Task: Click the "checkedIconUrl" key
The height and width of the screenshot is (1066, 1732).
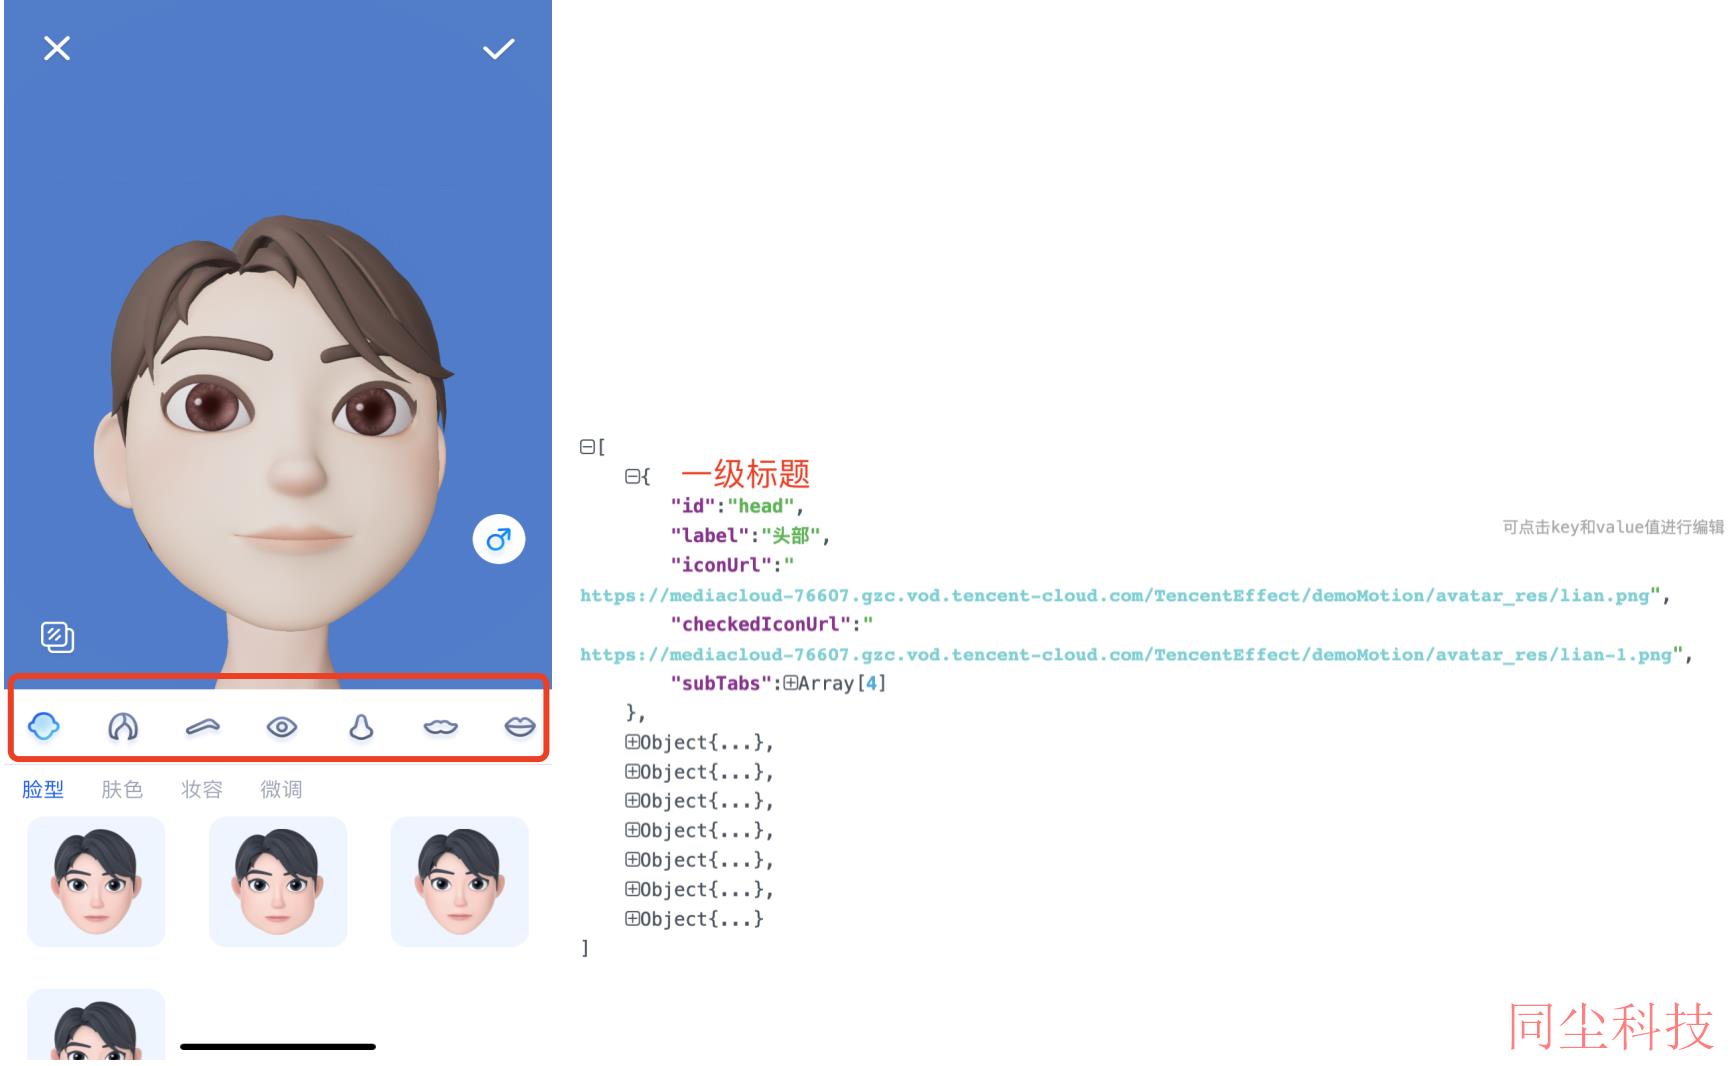Action: click(x=760, y=624)
